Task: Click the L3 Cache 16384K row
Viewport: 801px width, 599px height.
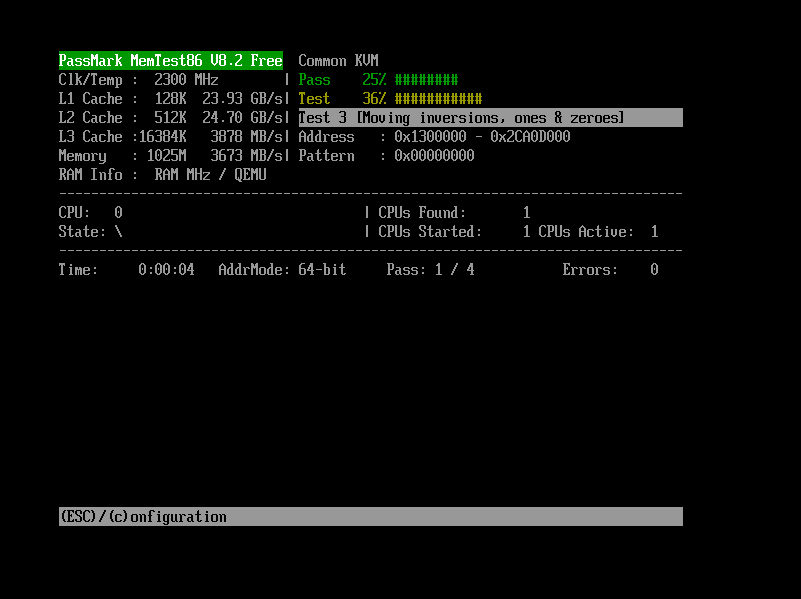Action: pos(173,136)
